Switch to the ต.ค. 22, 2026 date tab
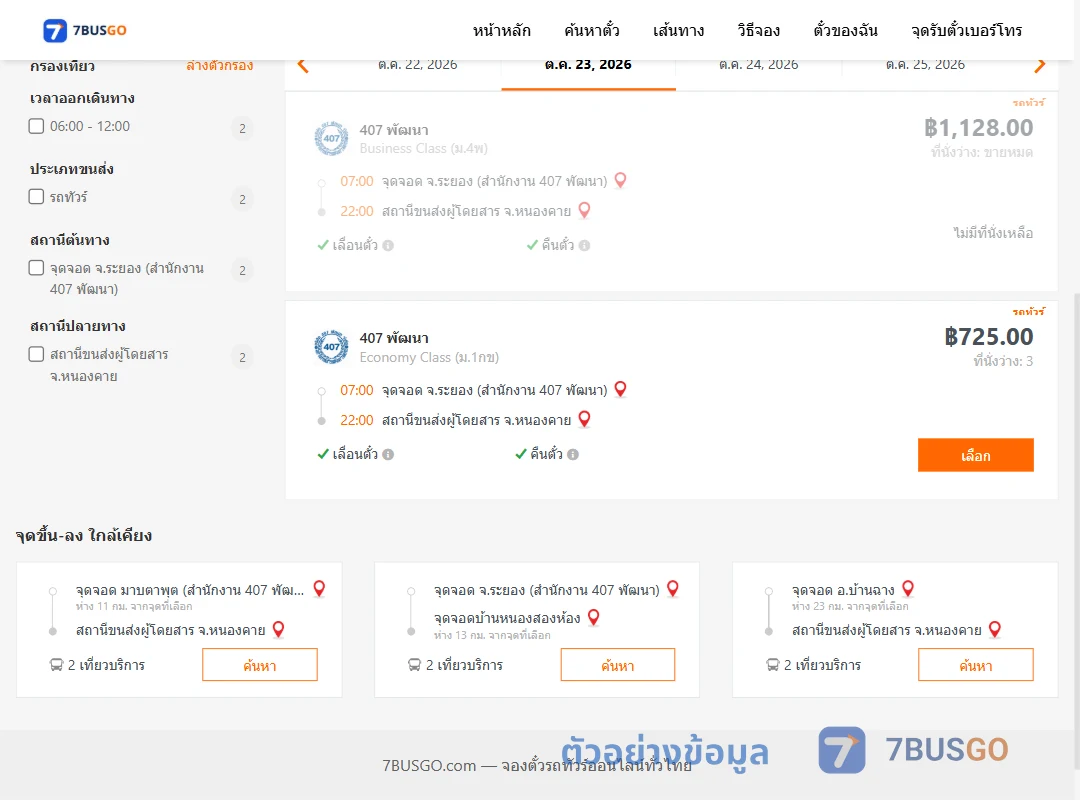 coord(417,65)
